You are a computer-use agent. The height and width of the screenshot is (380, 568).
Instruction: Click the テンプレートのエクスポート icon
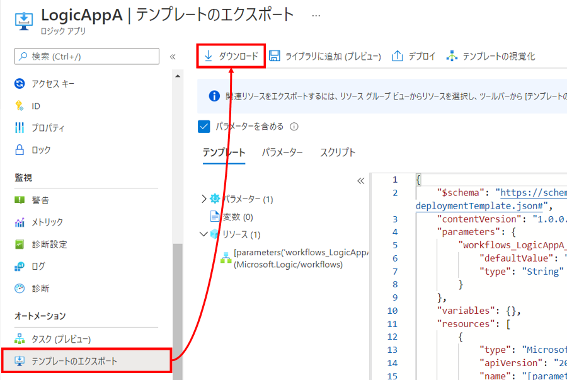tap(20, 361)
